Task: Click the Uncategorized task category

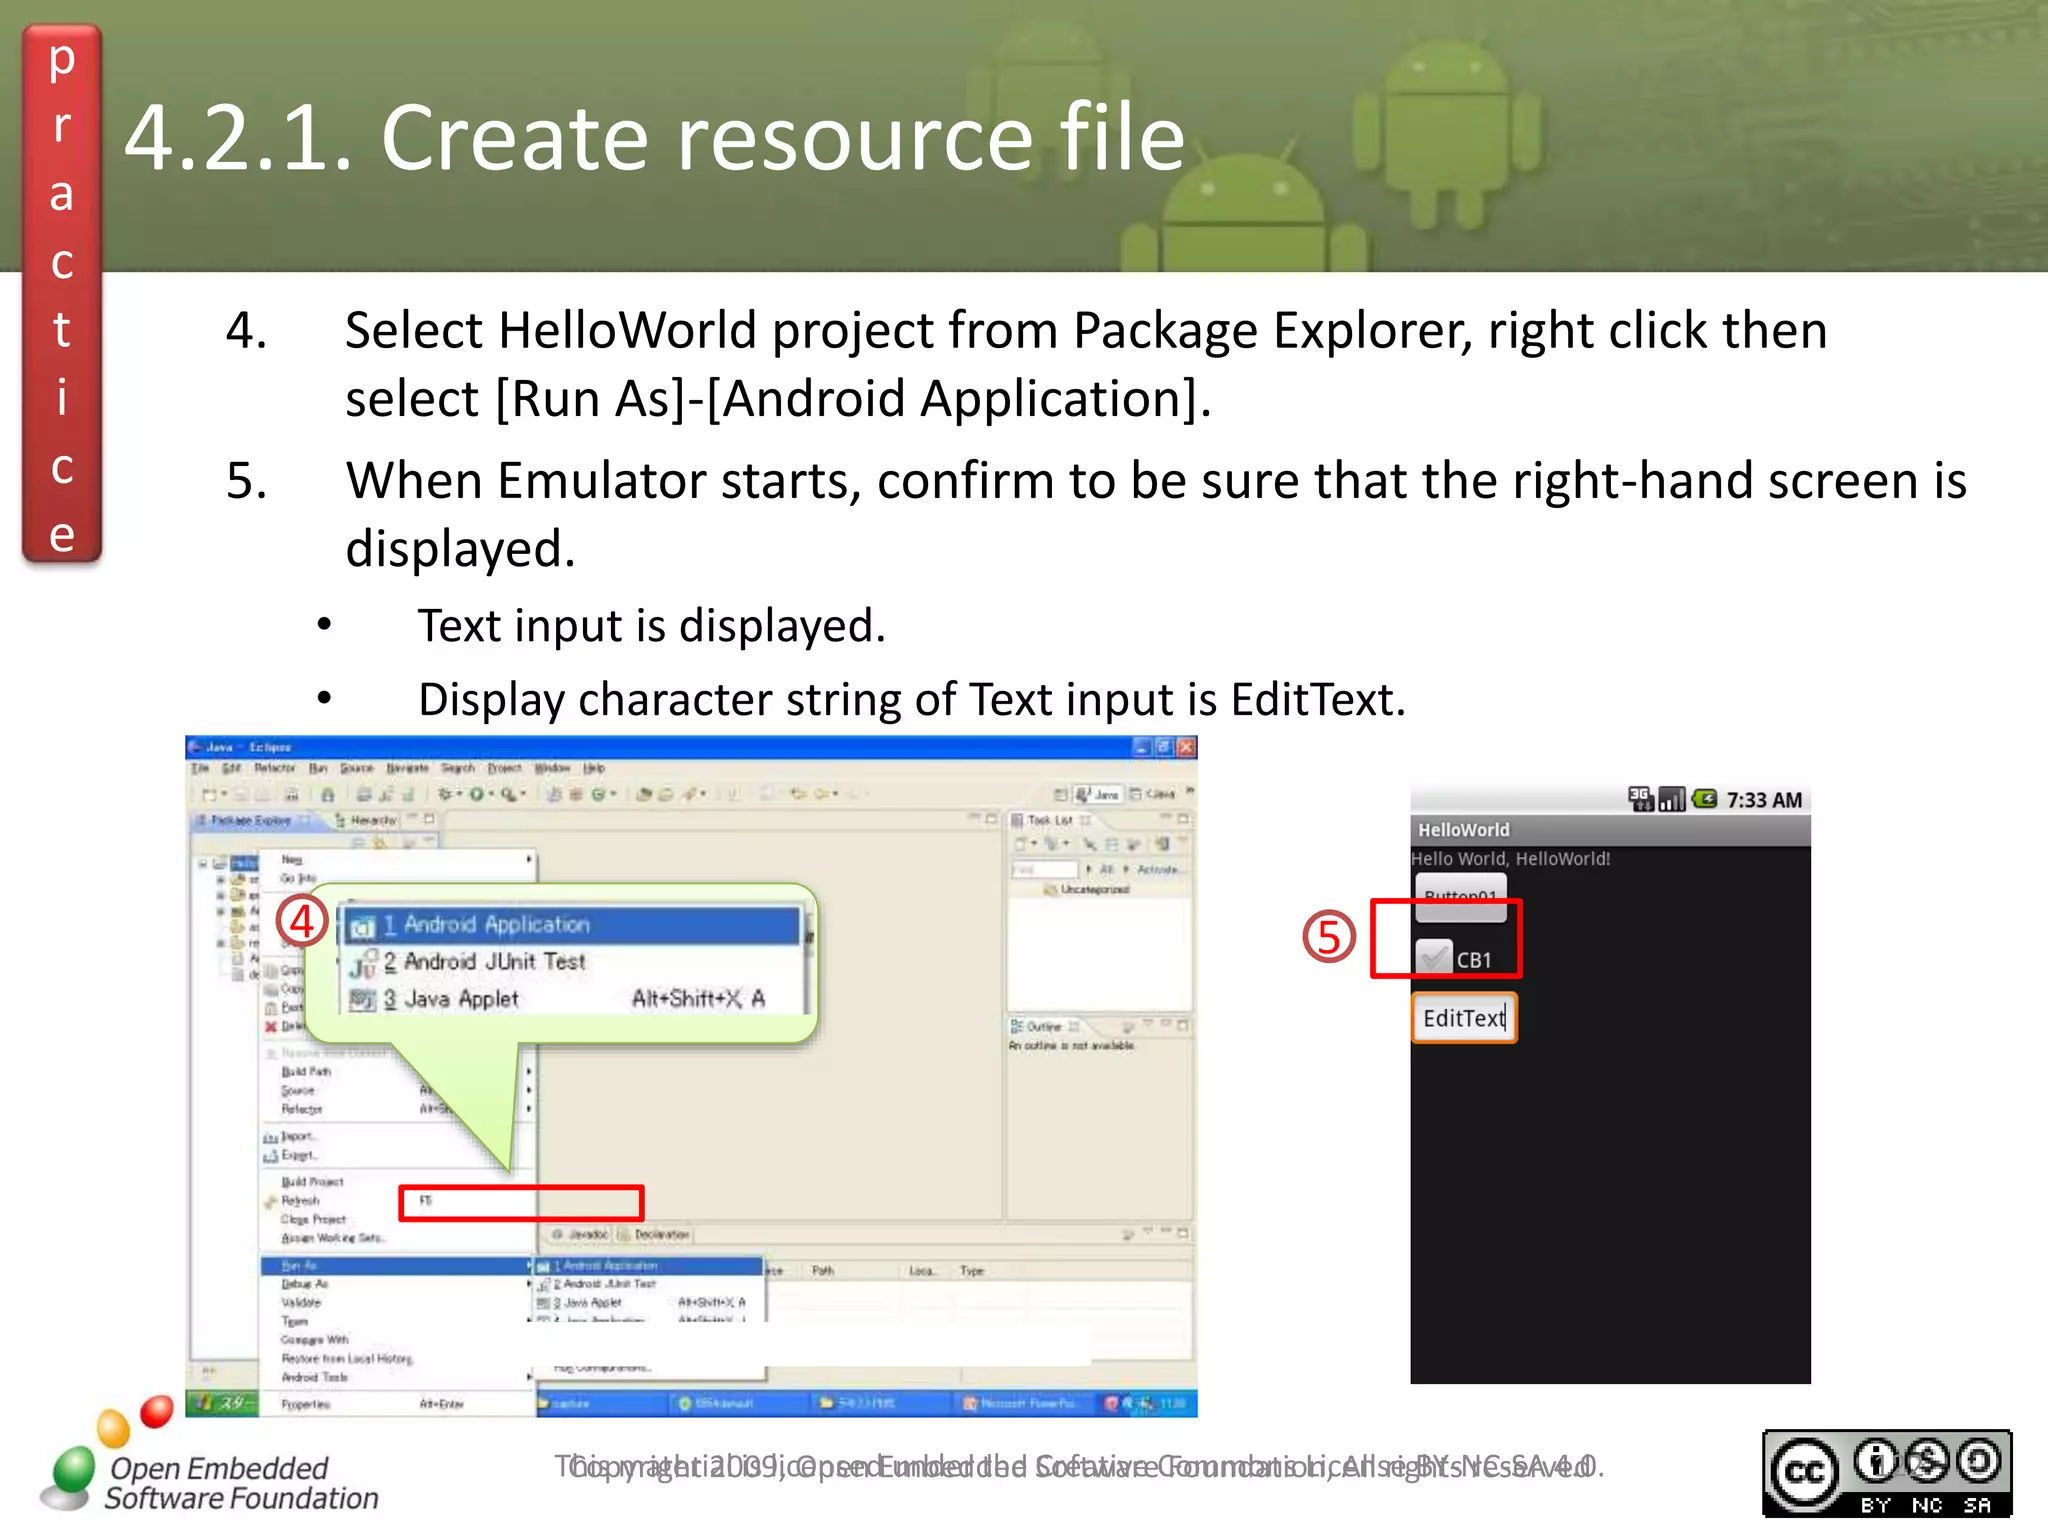Action: coord(1086,889)
